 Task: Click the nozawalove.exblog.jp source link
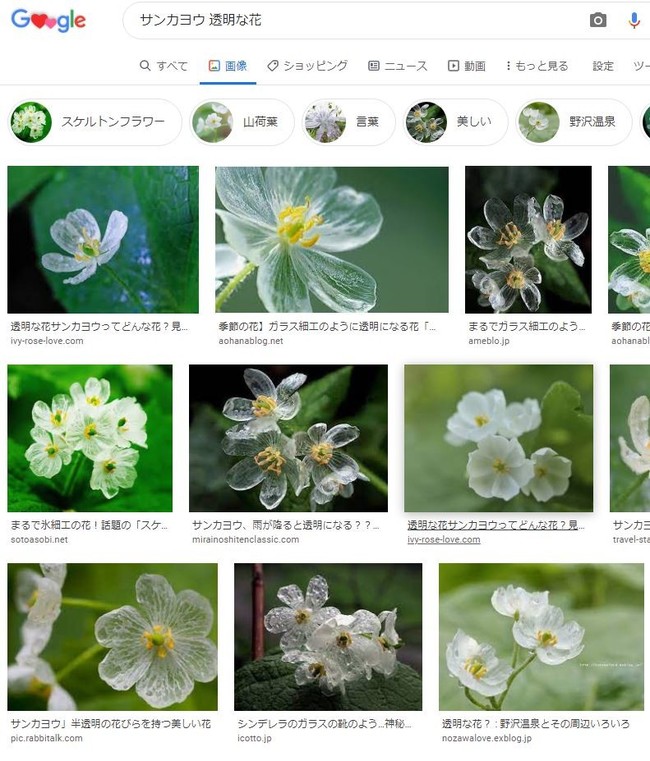pyautogui.click(x=487, y=738)
